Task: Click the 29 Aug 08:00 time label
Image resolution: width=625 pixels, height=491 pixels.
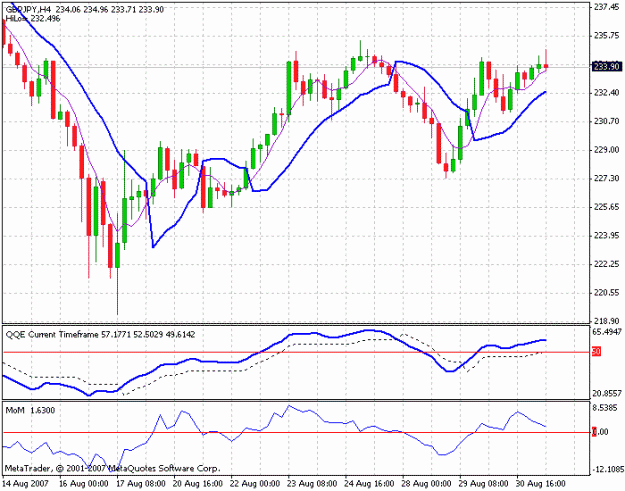Action: pyautogui.click(x=484, y=484)
